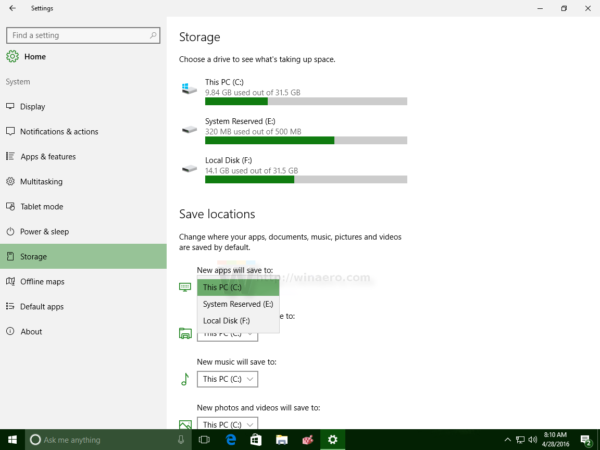Click the Settings gear taskbar button
Viewport: 600px width, 450px height.
(333, 440)
